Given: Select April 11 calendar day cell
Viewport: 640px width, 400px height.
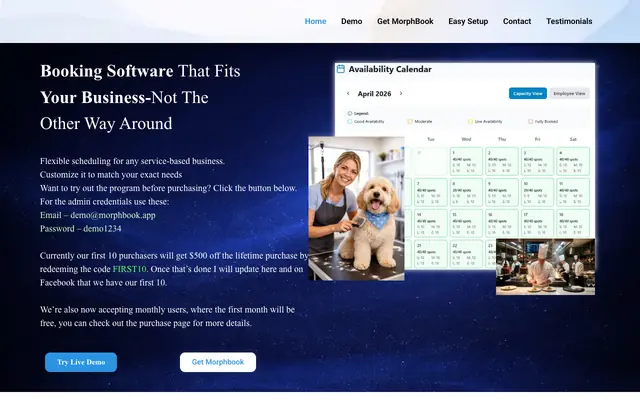Looking at the screenshot, I should click(x=573, y=192).
